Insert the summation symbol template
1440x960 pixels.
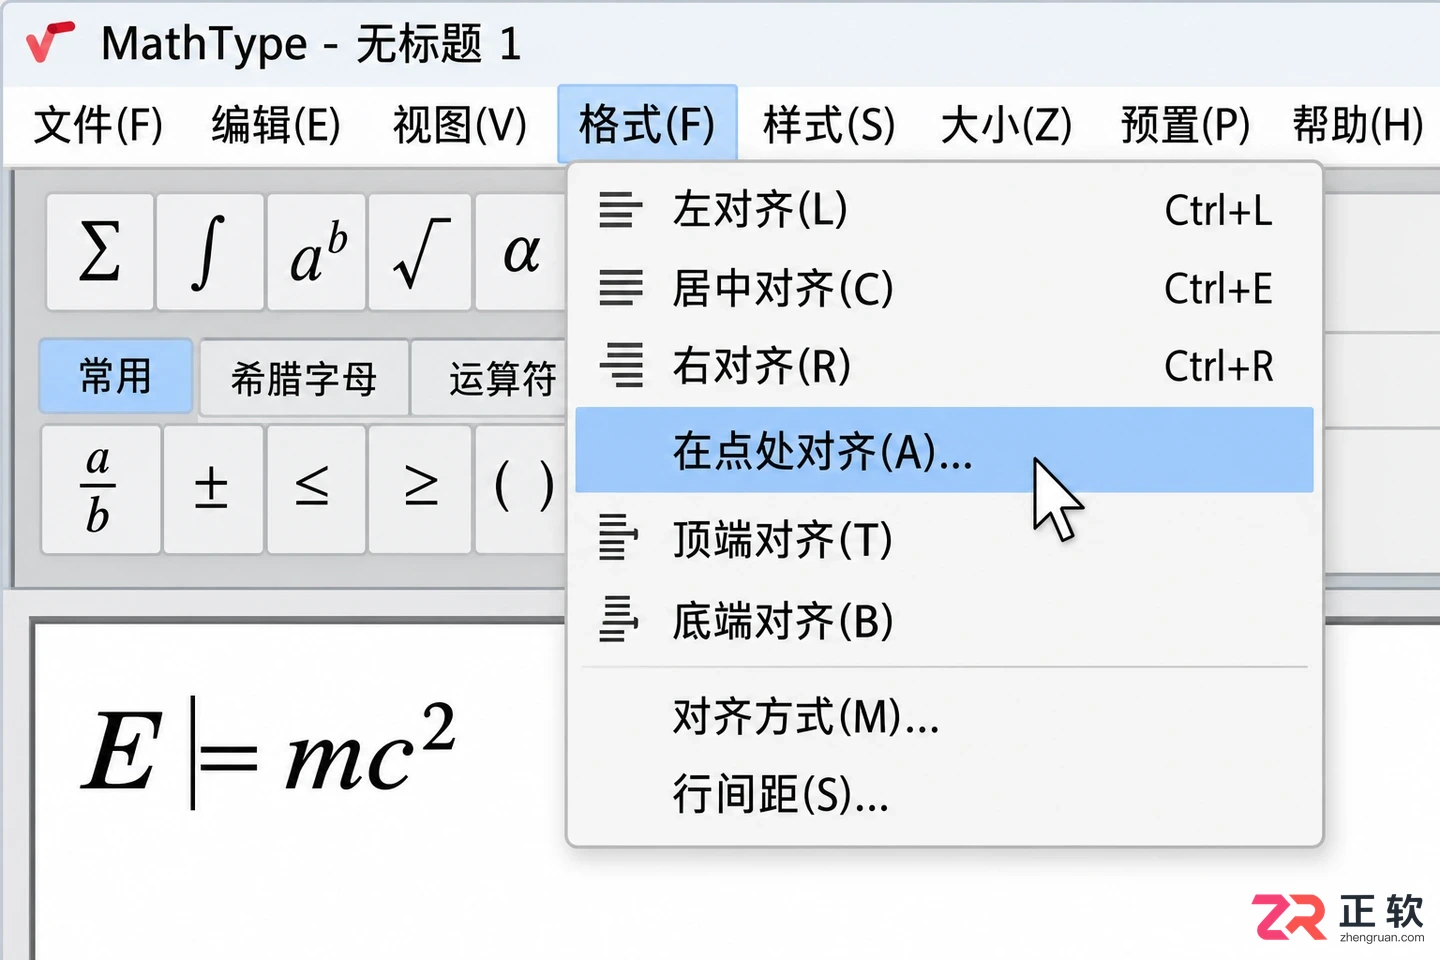(x=100, y=252)
